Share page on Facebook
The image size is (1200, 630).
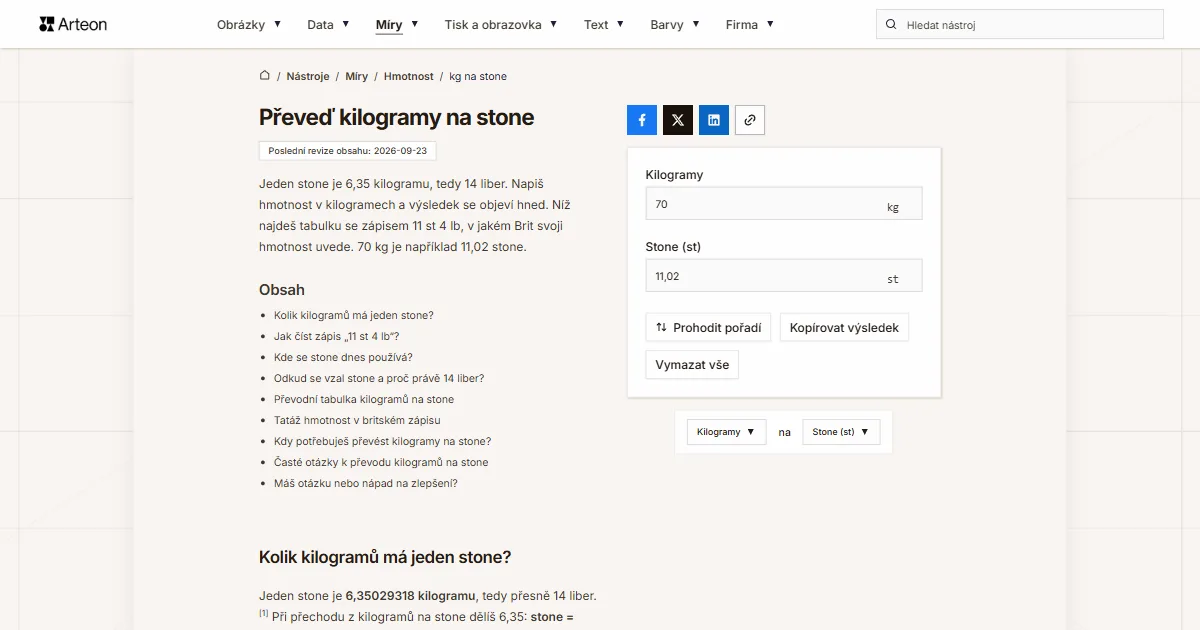point(642,120)
